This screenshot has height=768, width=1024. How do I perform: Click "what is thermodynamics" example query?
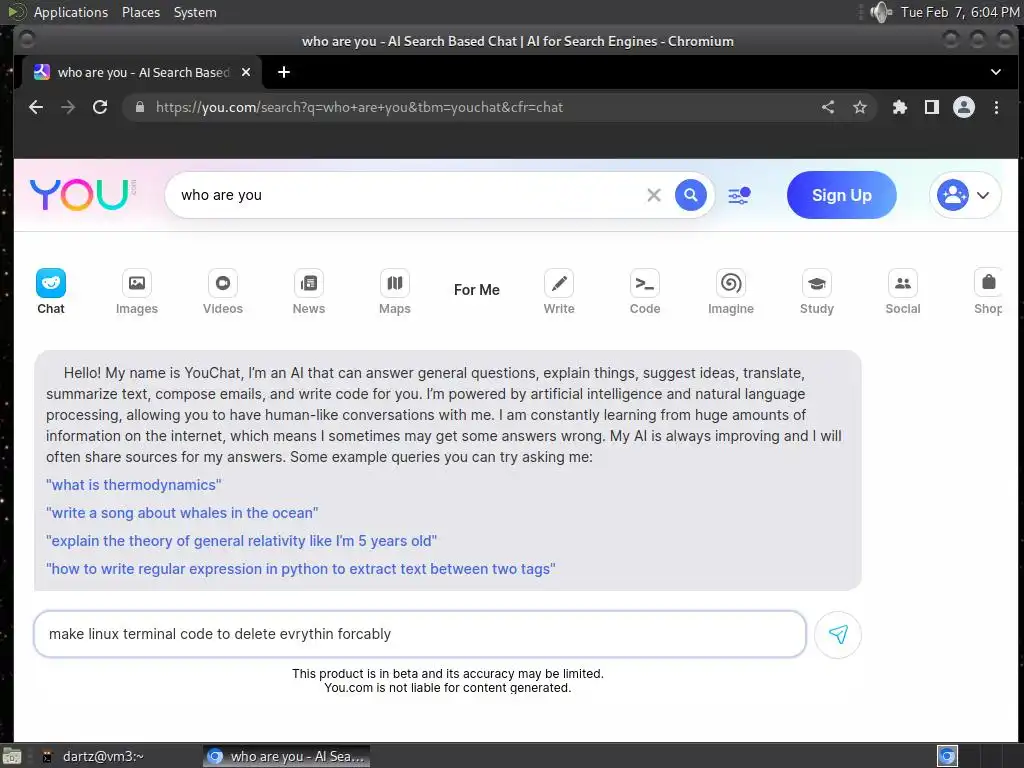click(x=134, y=485)
